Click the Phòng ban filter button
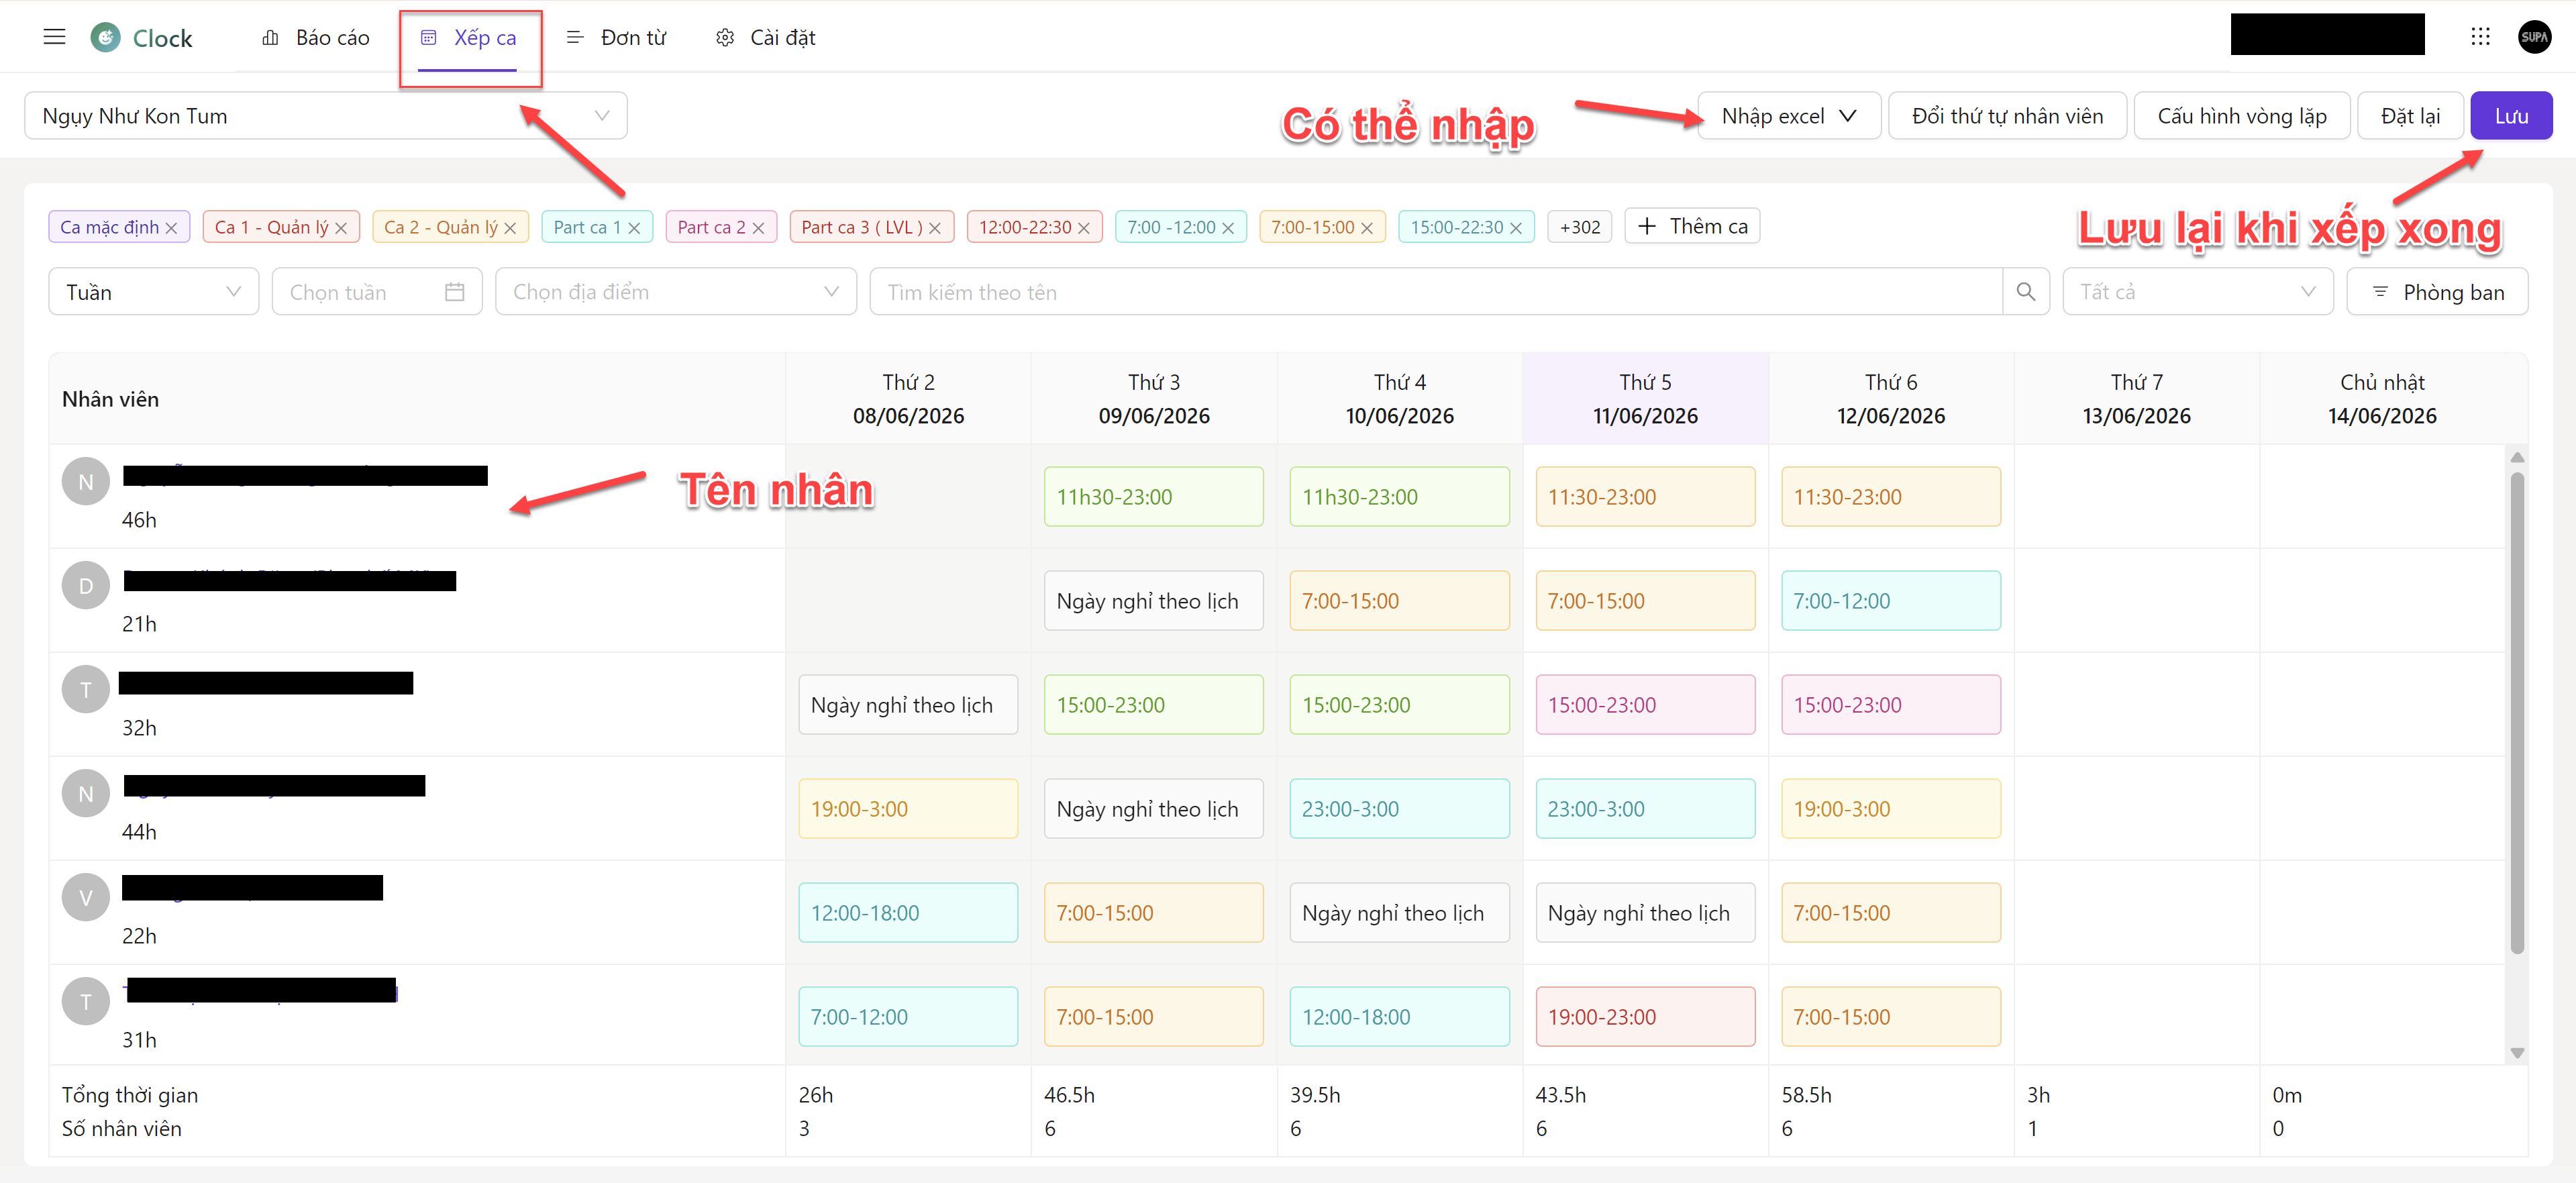The width and height of the screenshot is (2576, 1183). click(2437, 292)
